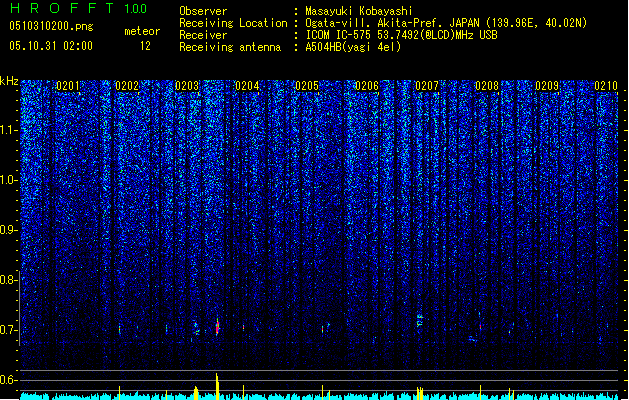This screenshot has width=629, height=400.
Task: Click the Observer label
Action: click(x=203, y=11)
